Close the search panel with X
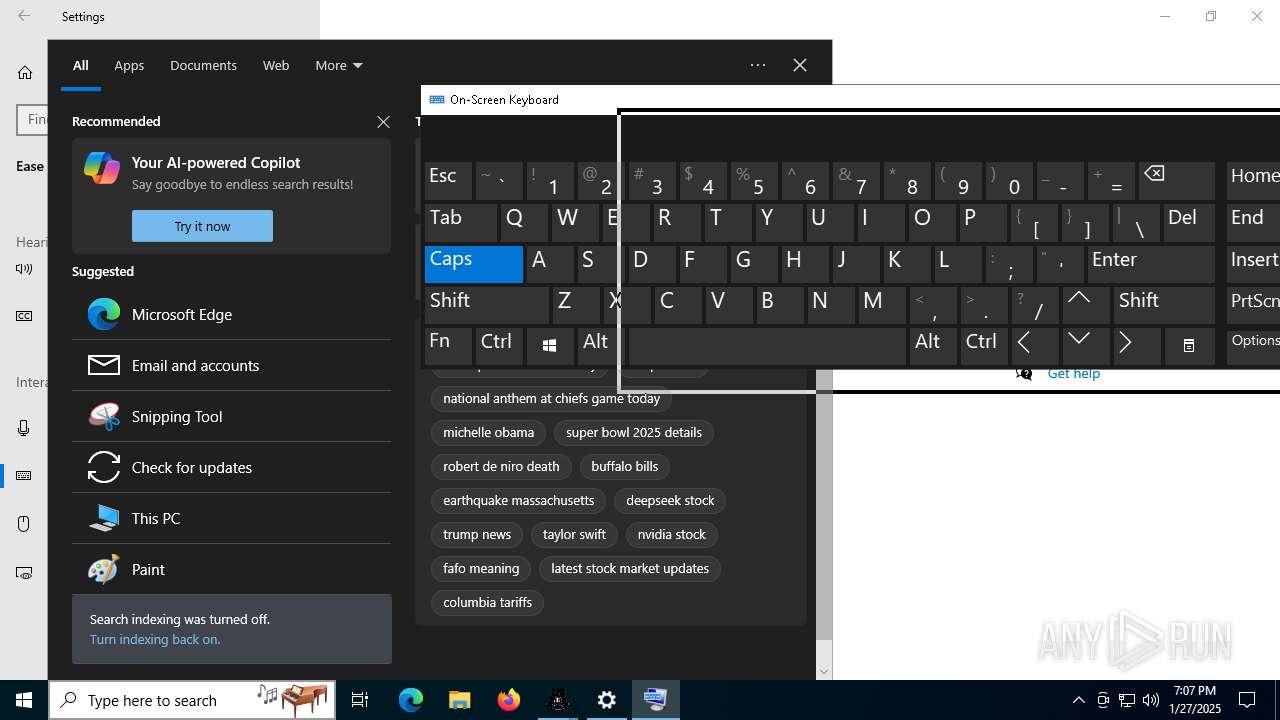Screen dimensions: 1280x720 click(800, 65)
